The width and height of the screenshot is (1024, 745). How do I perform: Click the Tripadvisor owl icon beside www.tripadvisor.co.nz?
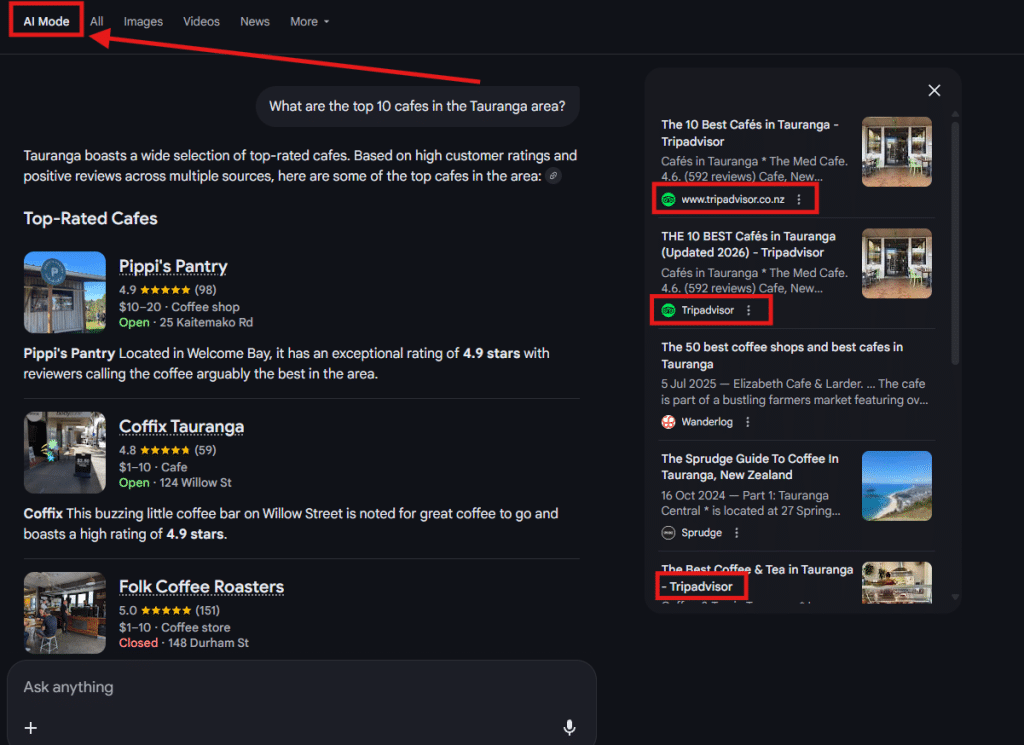tap(668, 199)
